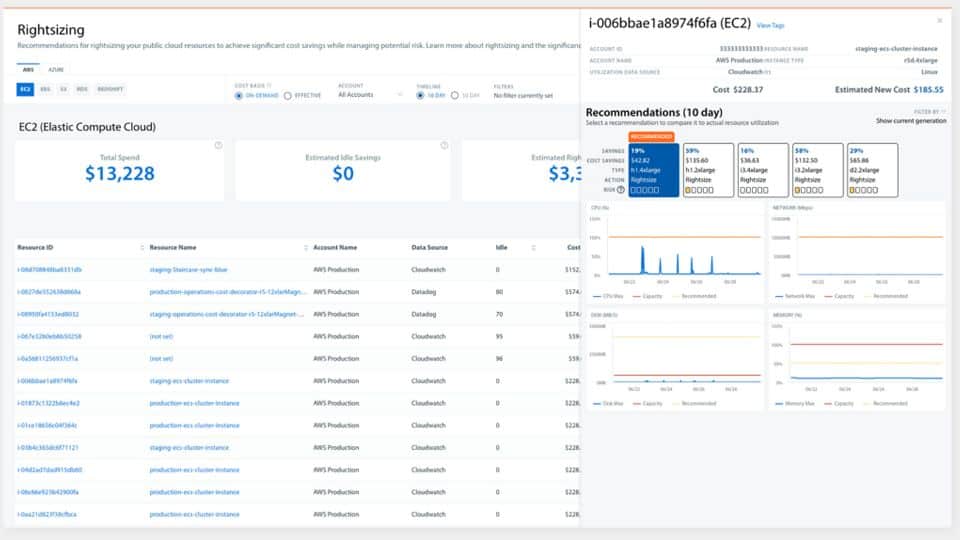The height and width of the screenshot is (540, 960).
Task: Click the (not set) name with idle 95
Action: point(161,336)
